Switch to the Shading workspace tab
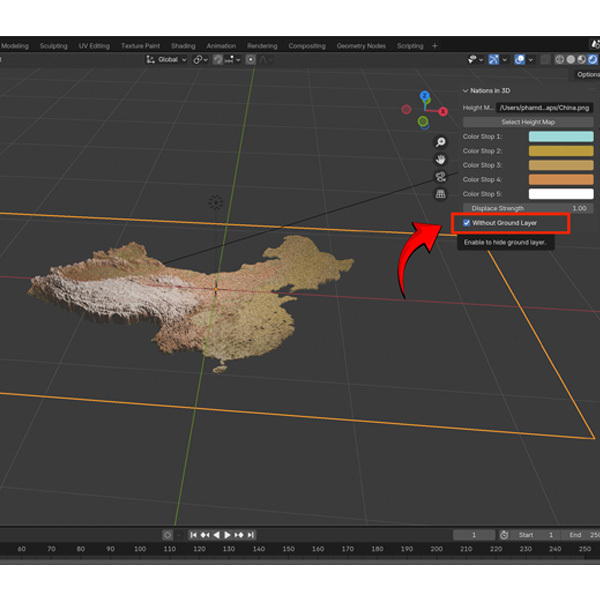The width and height of the screenshot is (600, 600). (x=183, y=46)
